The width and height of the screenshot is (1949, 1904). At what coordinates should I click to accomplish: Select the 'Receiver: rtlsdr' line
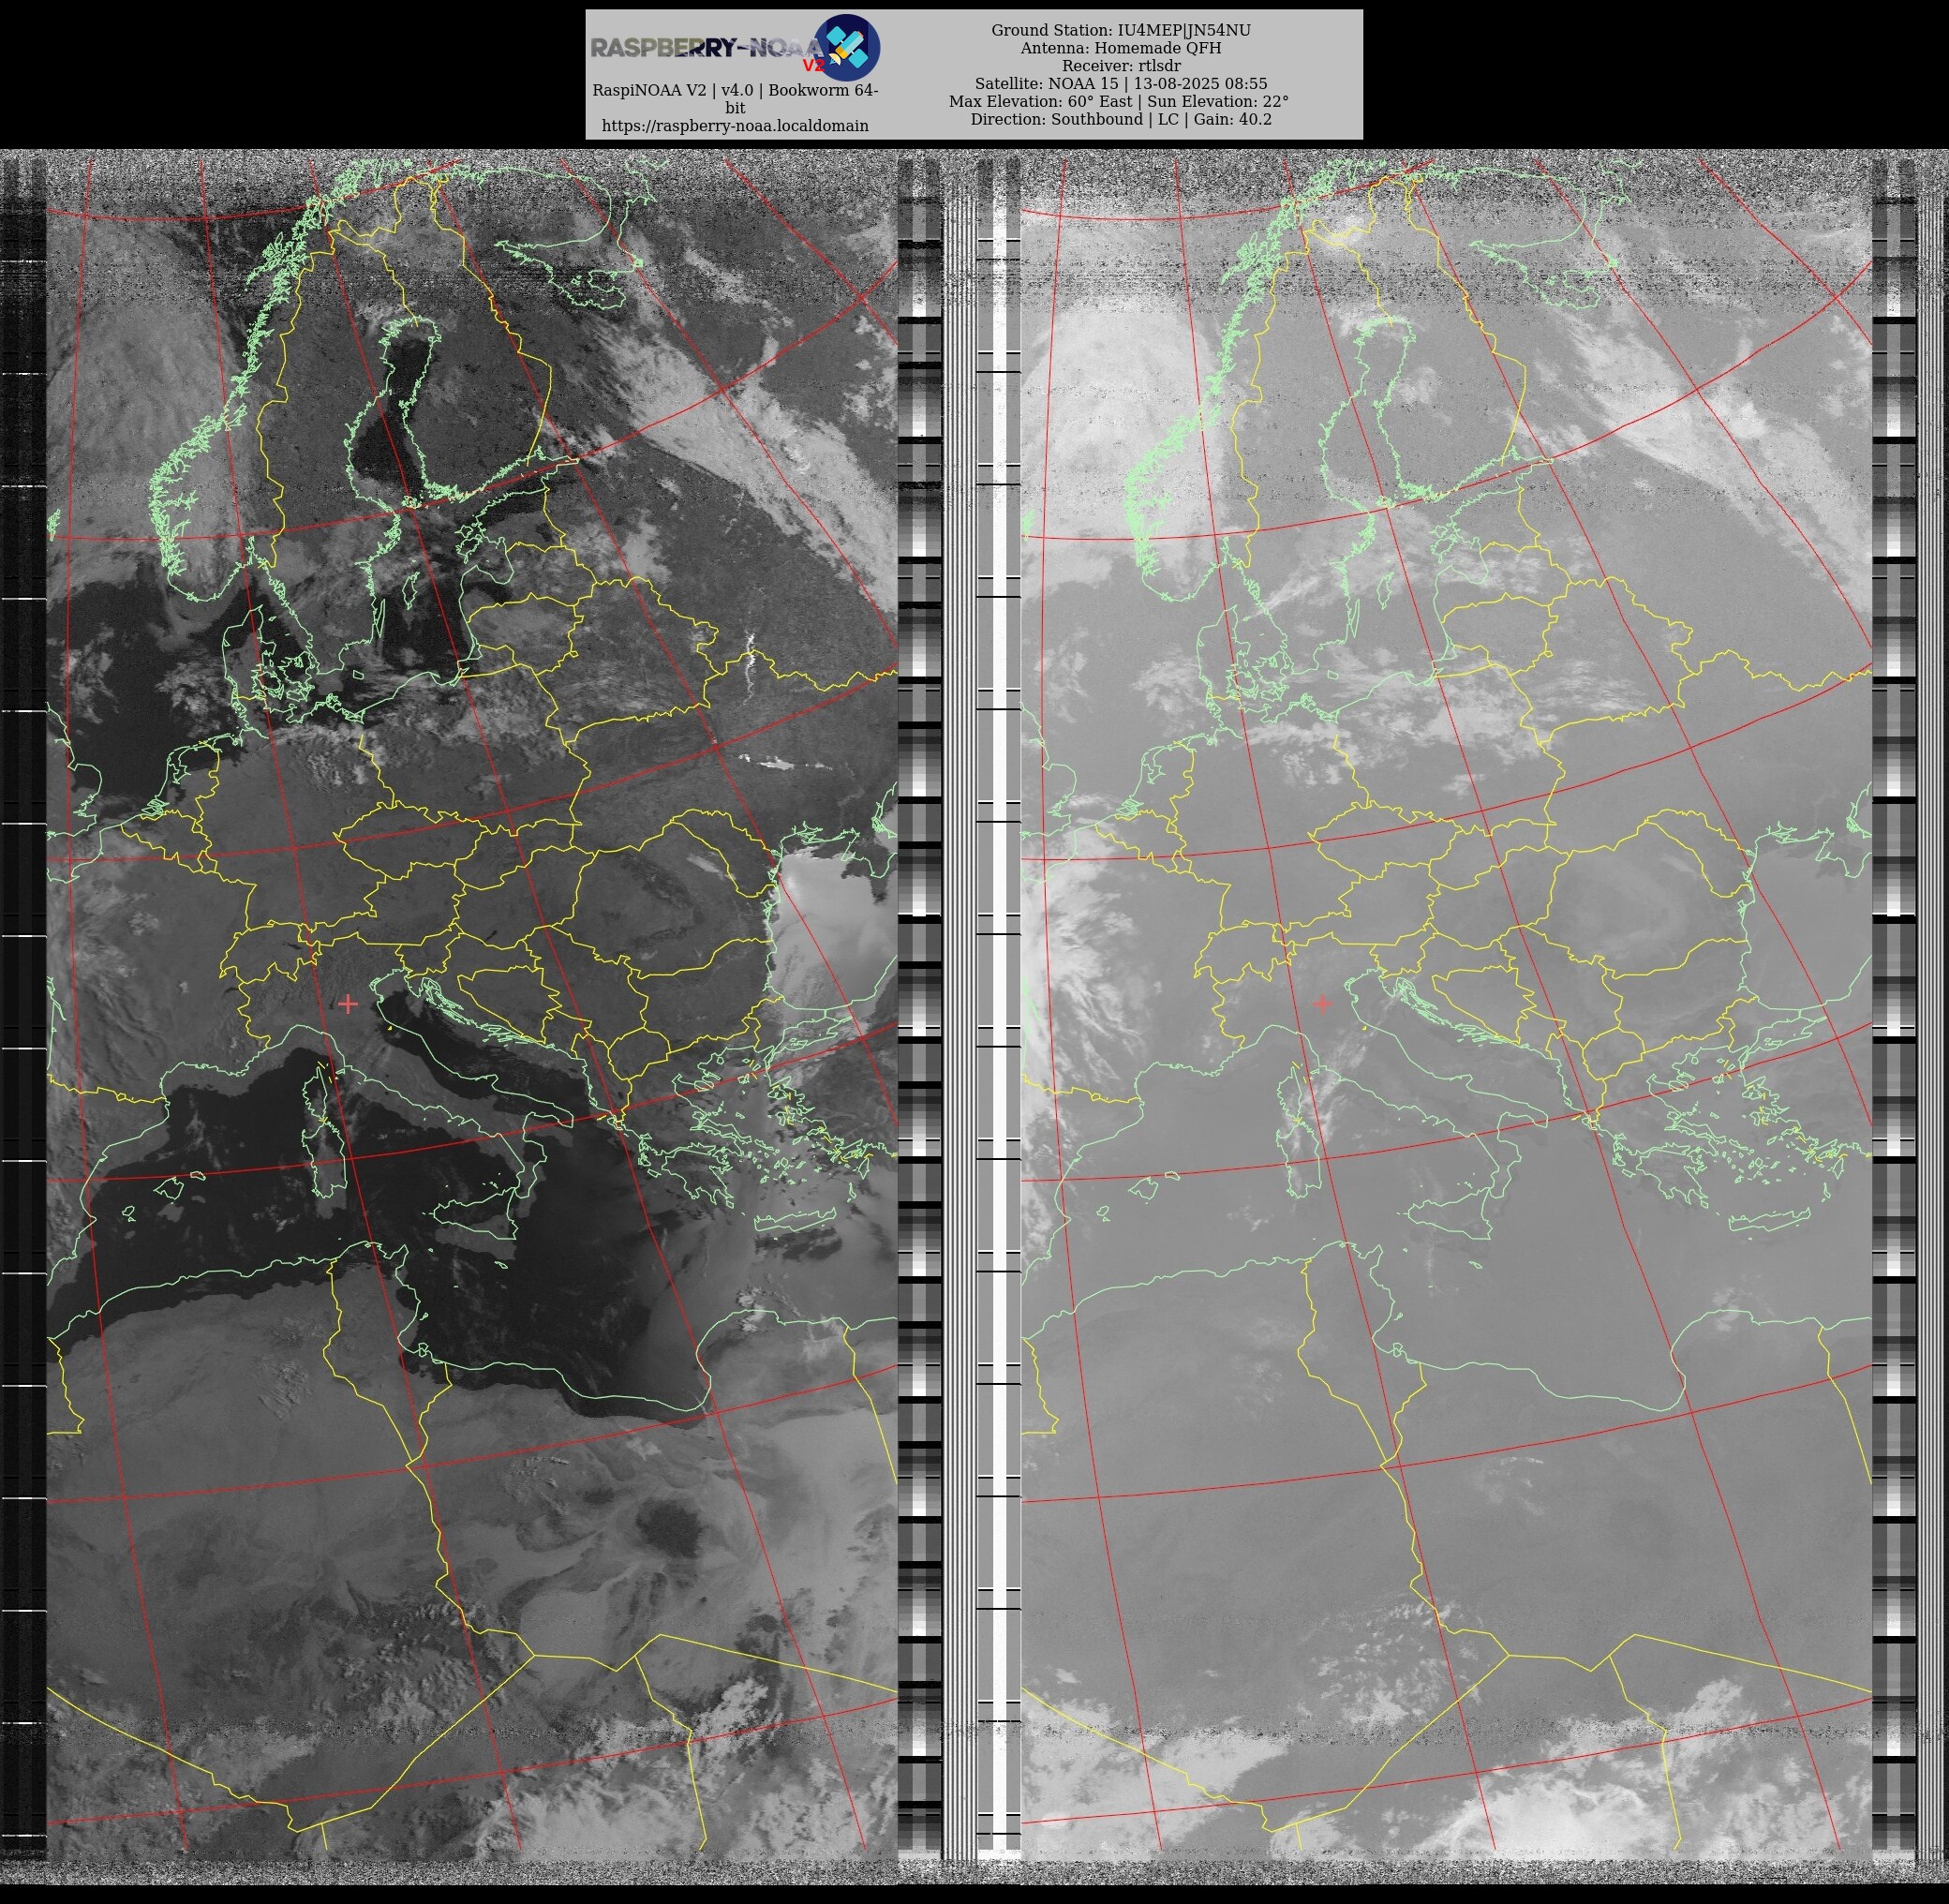click(1120, 66)
